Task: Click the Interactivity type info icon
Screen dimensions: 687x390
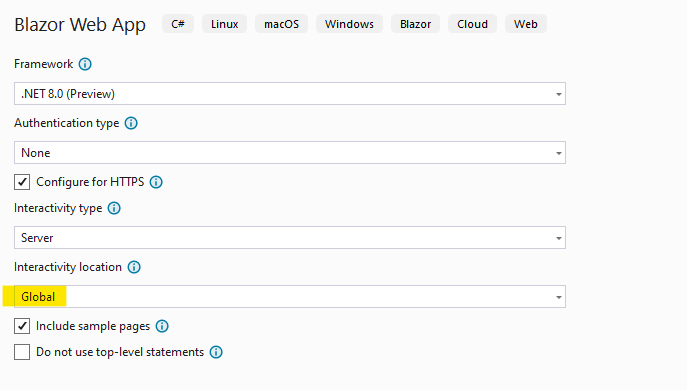Action: (114, 208)
